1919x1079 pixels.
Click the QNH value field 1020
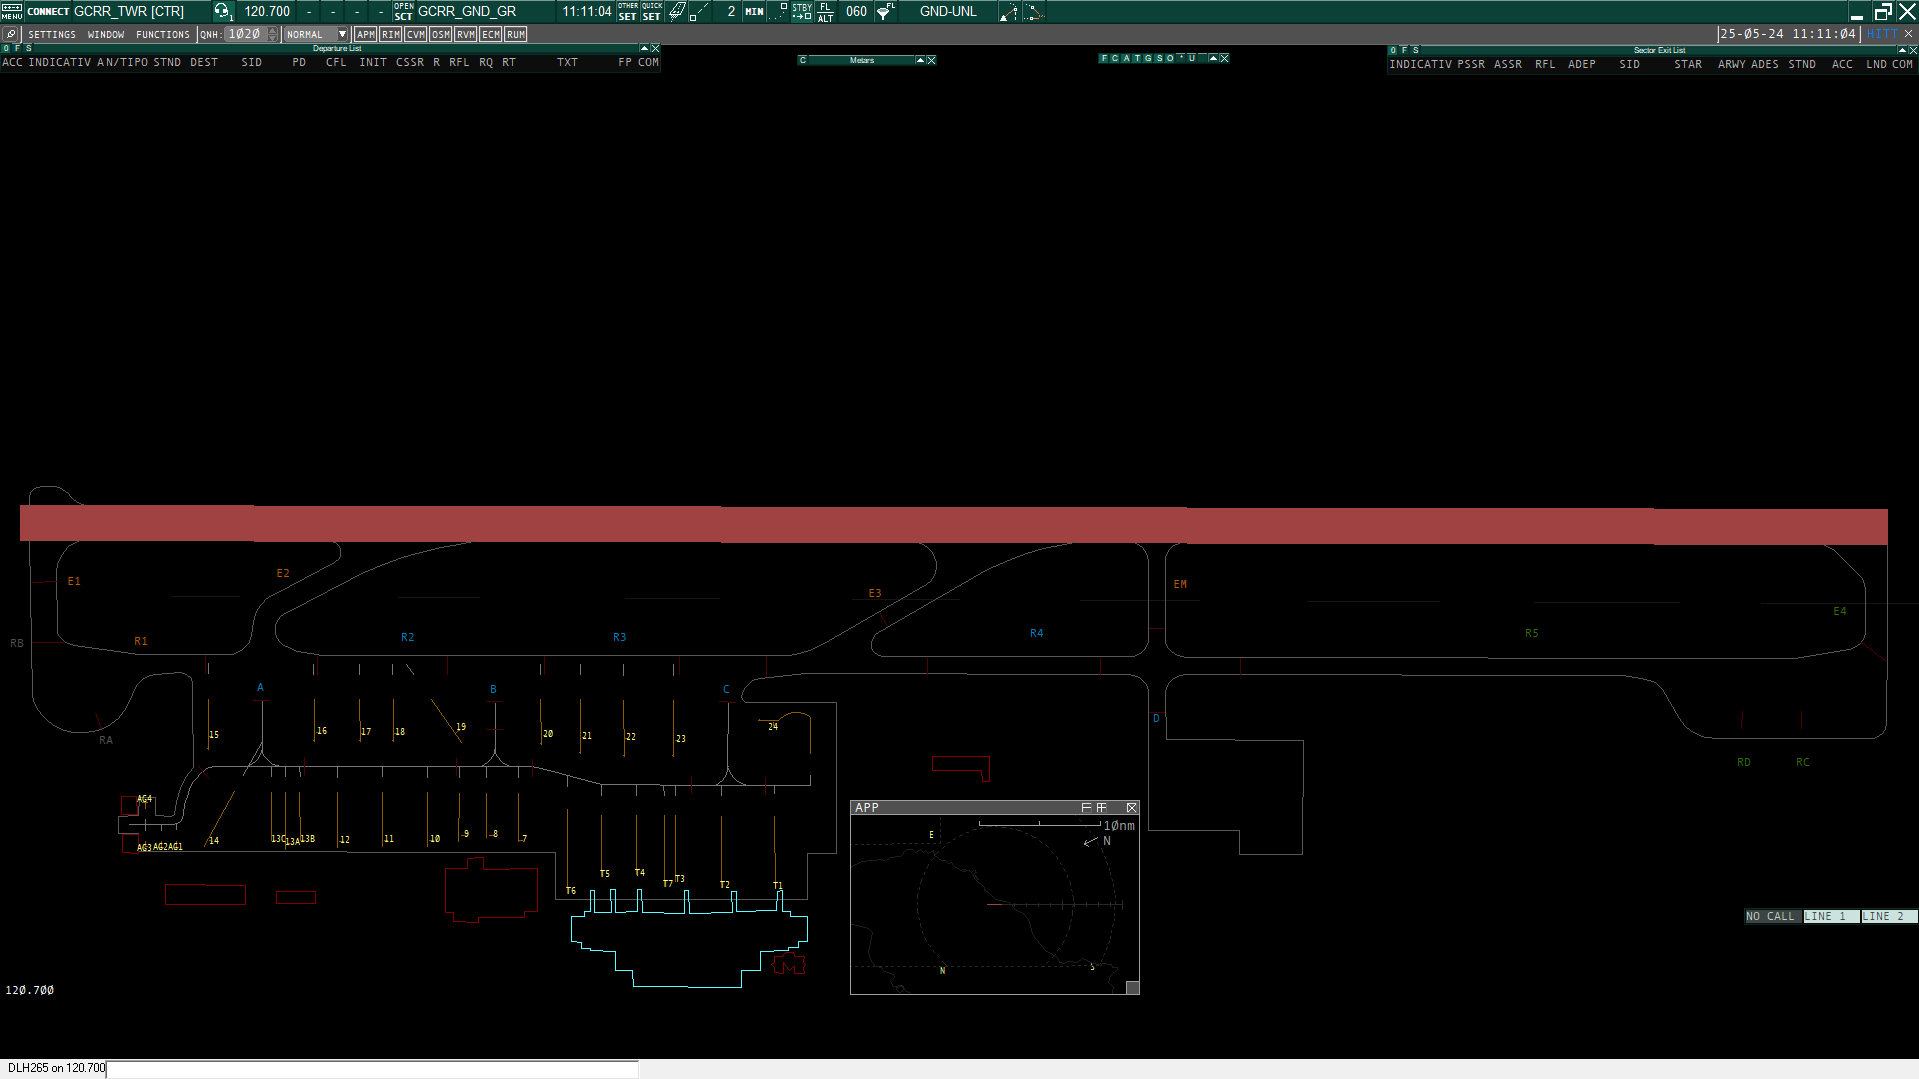click(245, 34)
